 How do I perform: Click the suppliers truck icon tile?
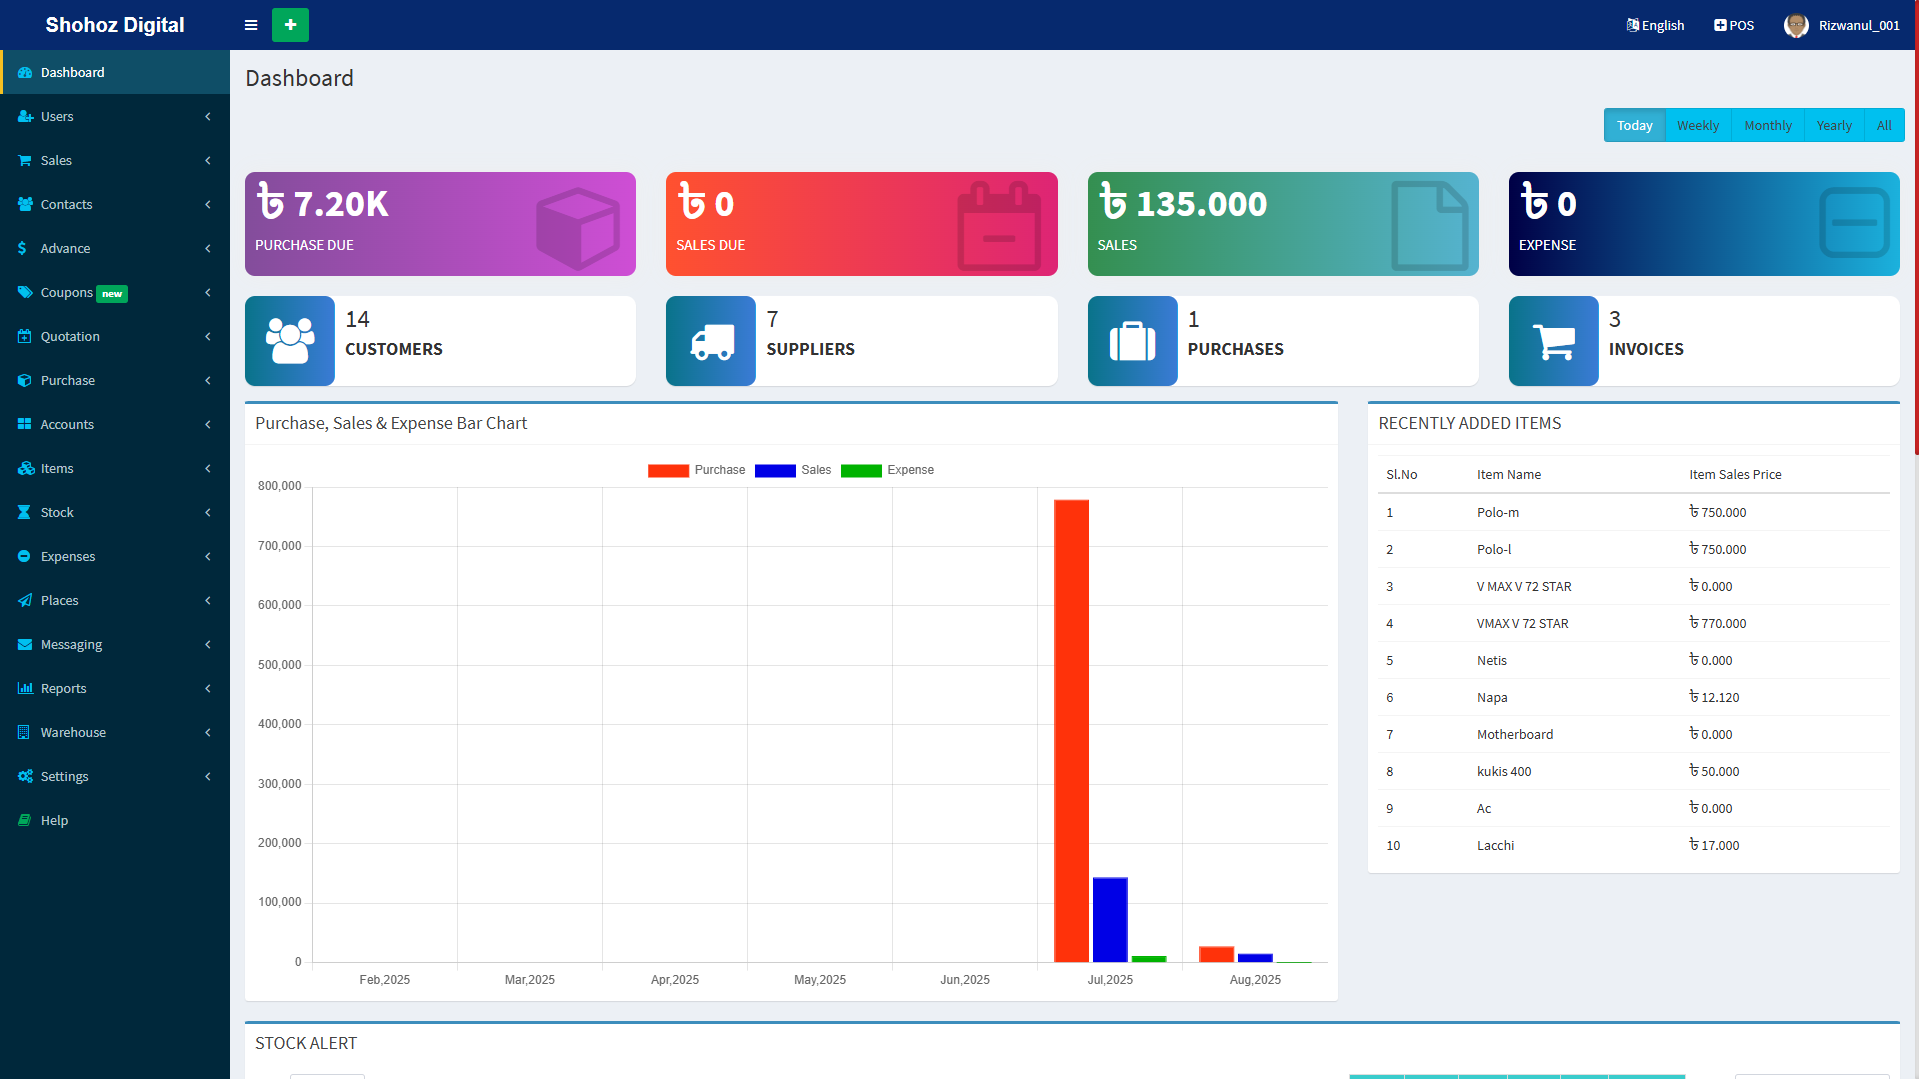[x=711, y=341]
